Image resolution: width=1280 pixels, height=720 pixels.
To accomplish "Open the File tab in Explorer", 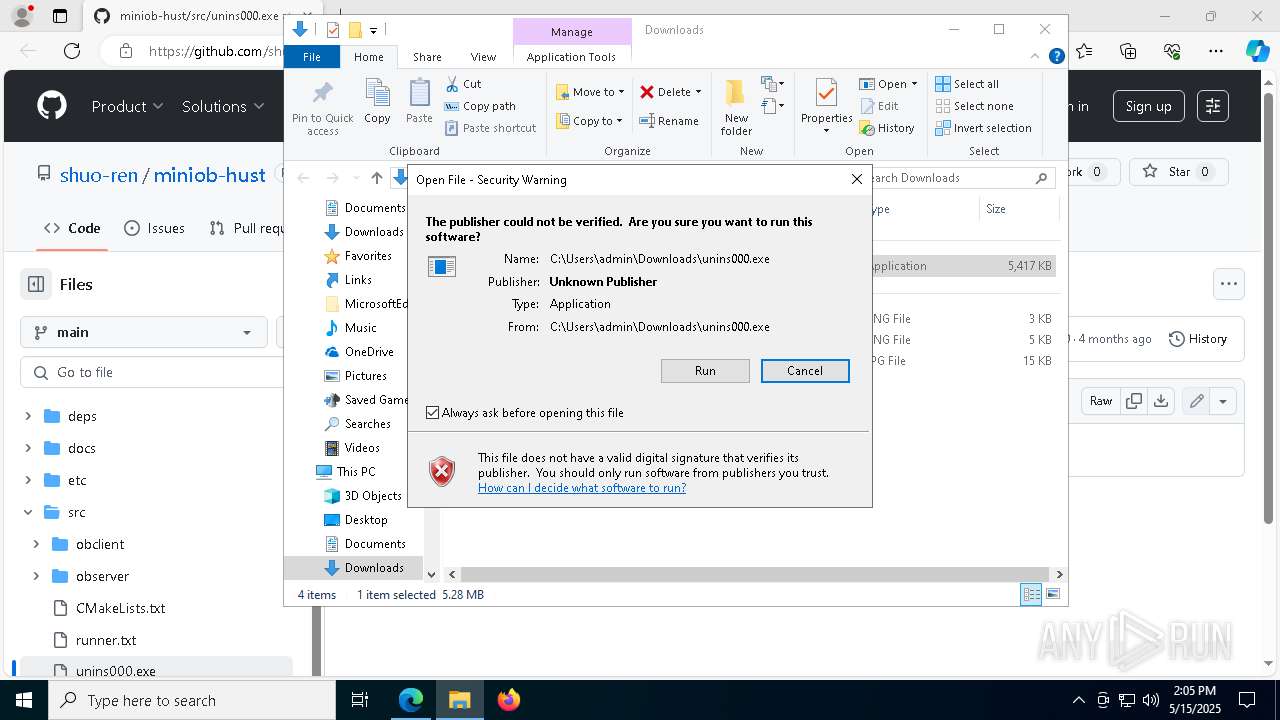I will pos(312,57).
